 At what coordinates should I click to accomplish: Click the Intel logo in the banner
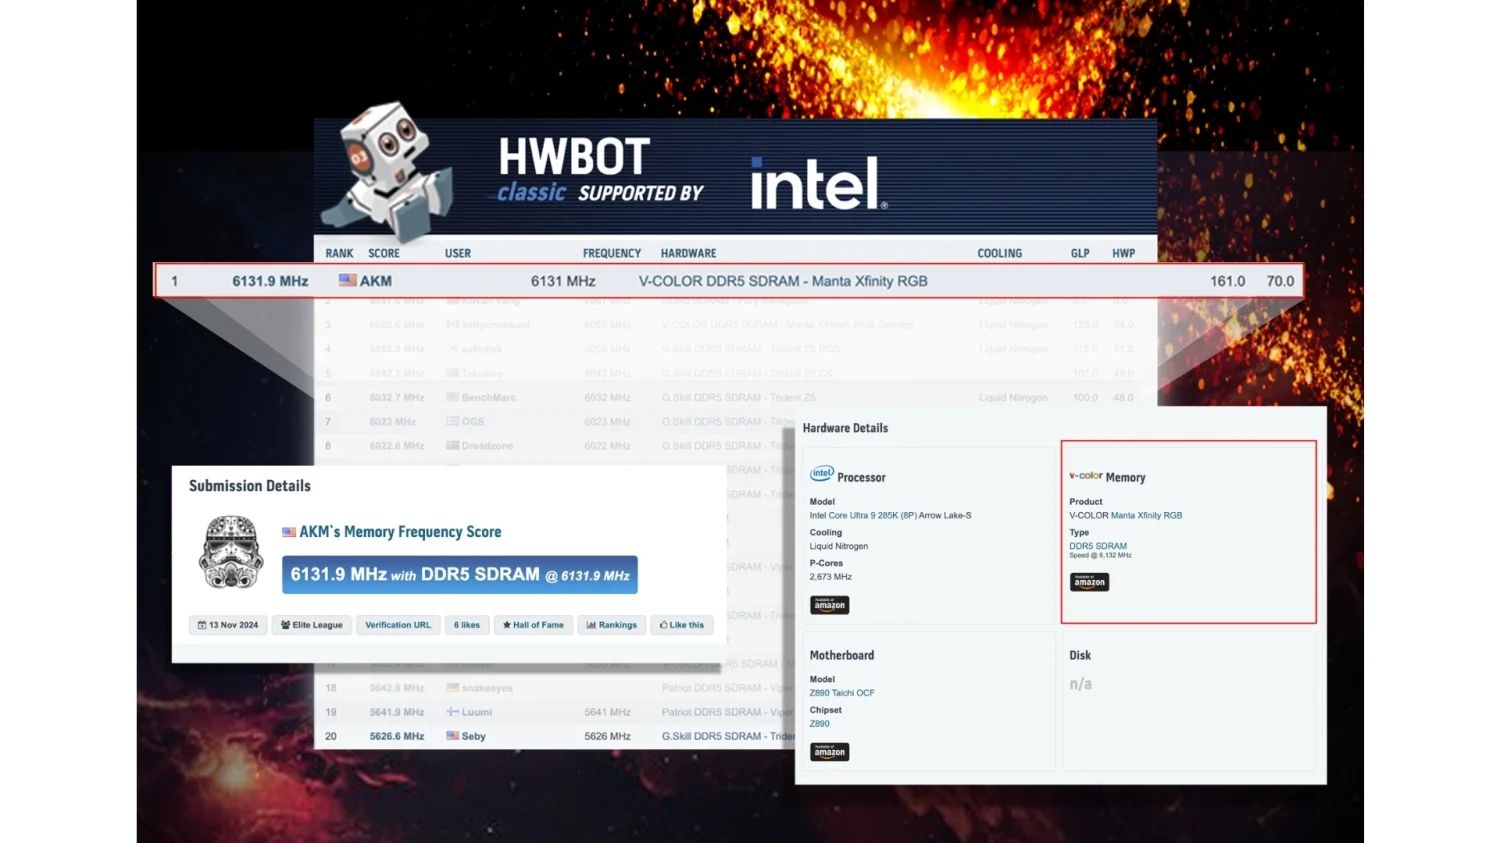(819, 183)
